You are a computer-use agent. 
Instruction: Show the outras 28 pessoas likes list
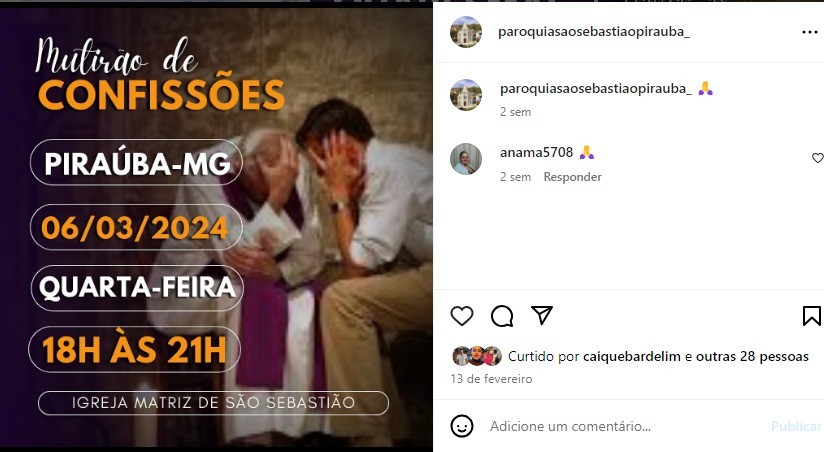[x=752, y=356]
